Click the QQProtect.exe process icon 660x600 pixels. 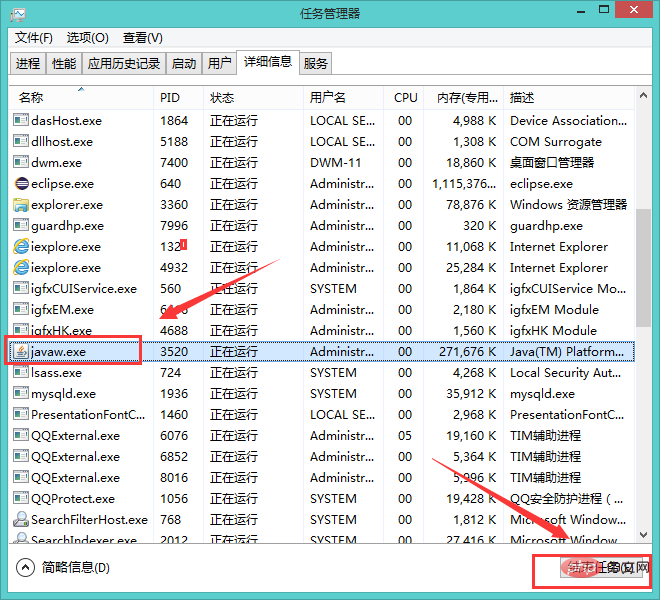(21, 499)
